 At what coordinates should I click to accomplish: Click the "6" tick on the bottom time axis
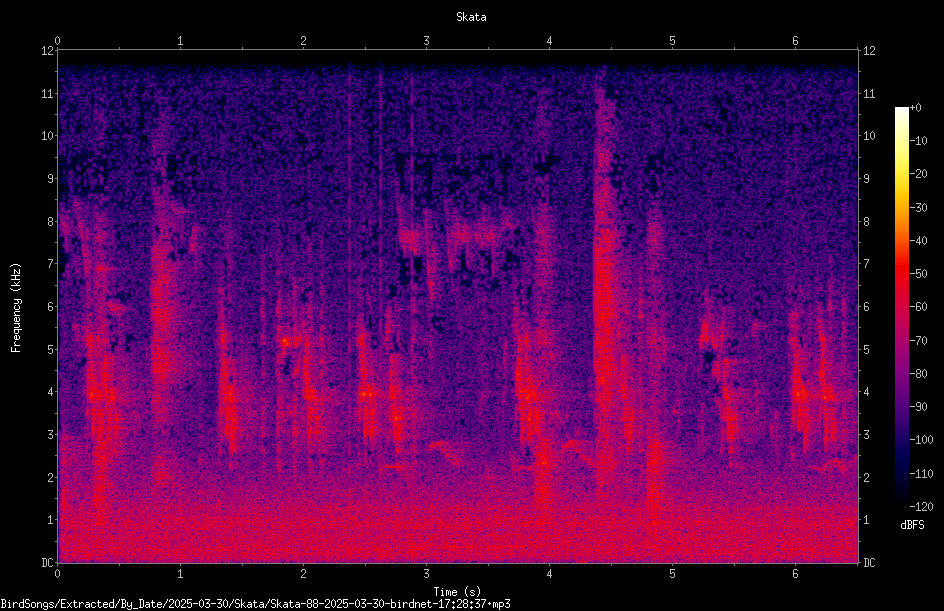coord(795,574)
